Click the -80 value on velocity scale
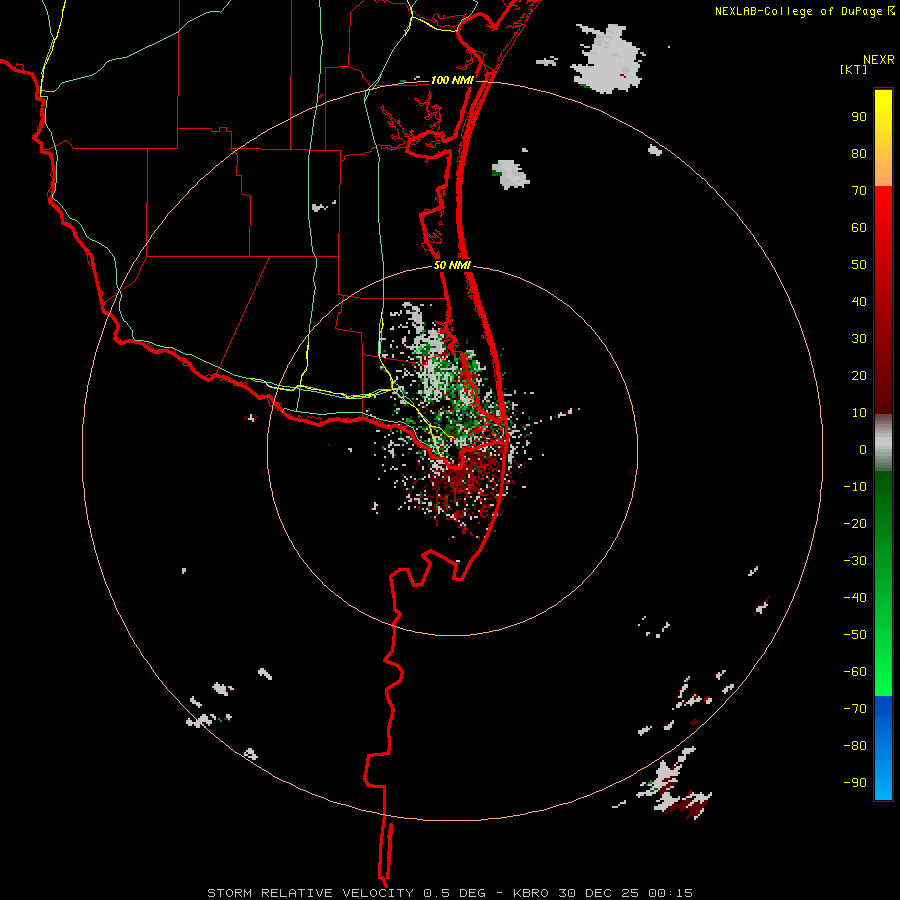 pyautogui.click(x=855, y=746)
